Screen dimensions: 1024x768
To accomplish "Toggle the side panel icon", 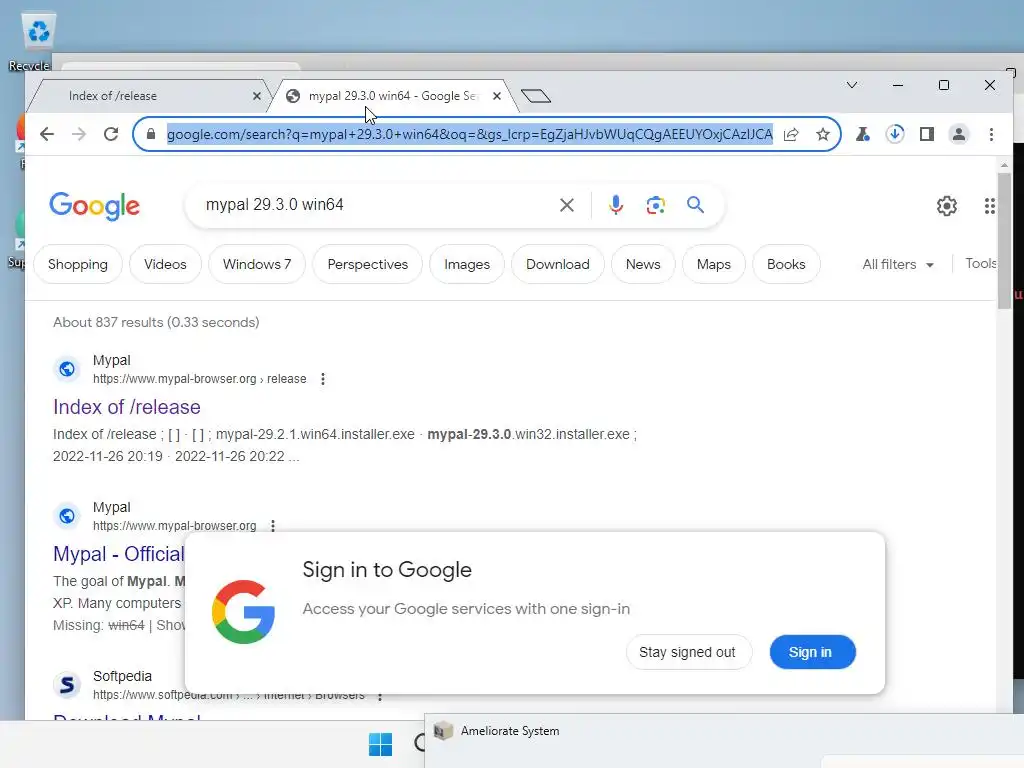I will tap(927, 135).
